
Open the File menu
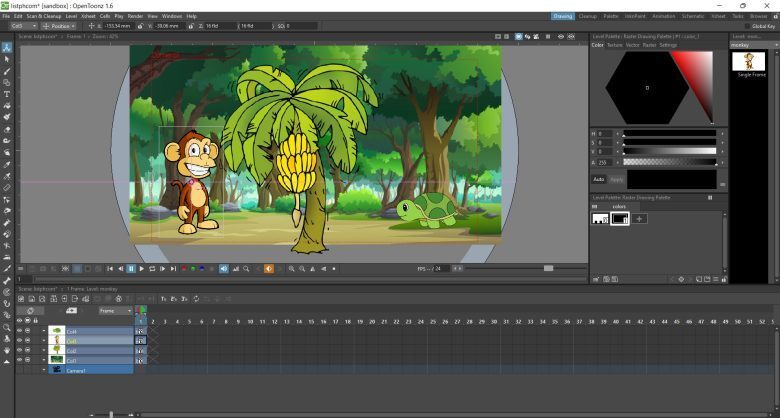(6, 16)
